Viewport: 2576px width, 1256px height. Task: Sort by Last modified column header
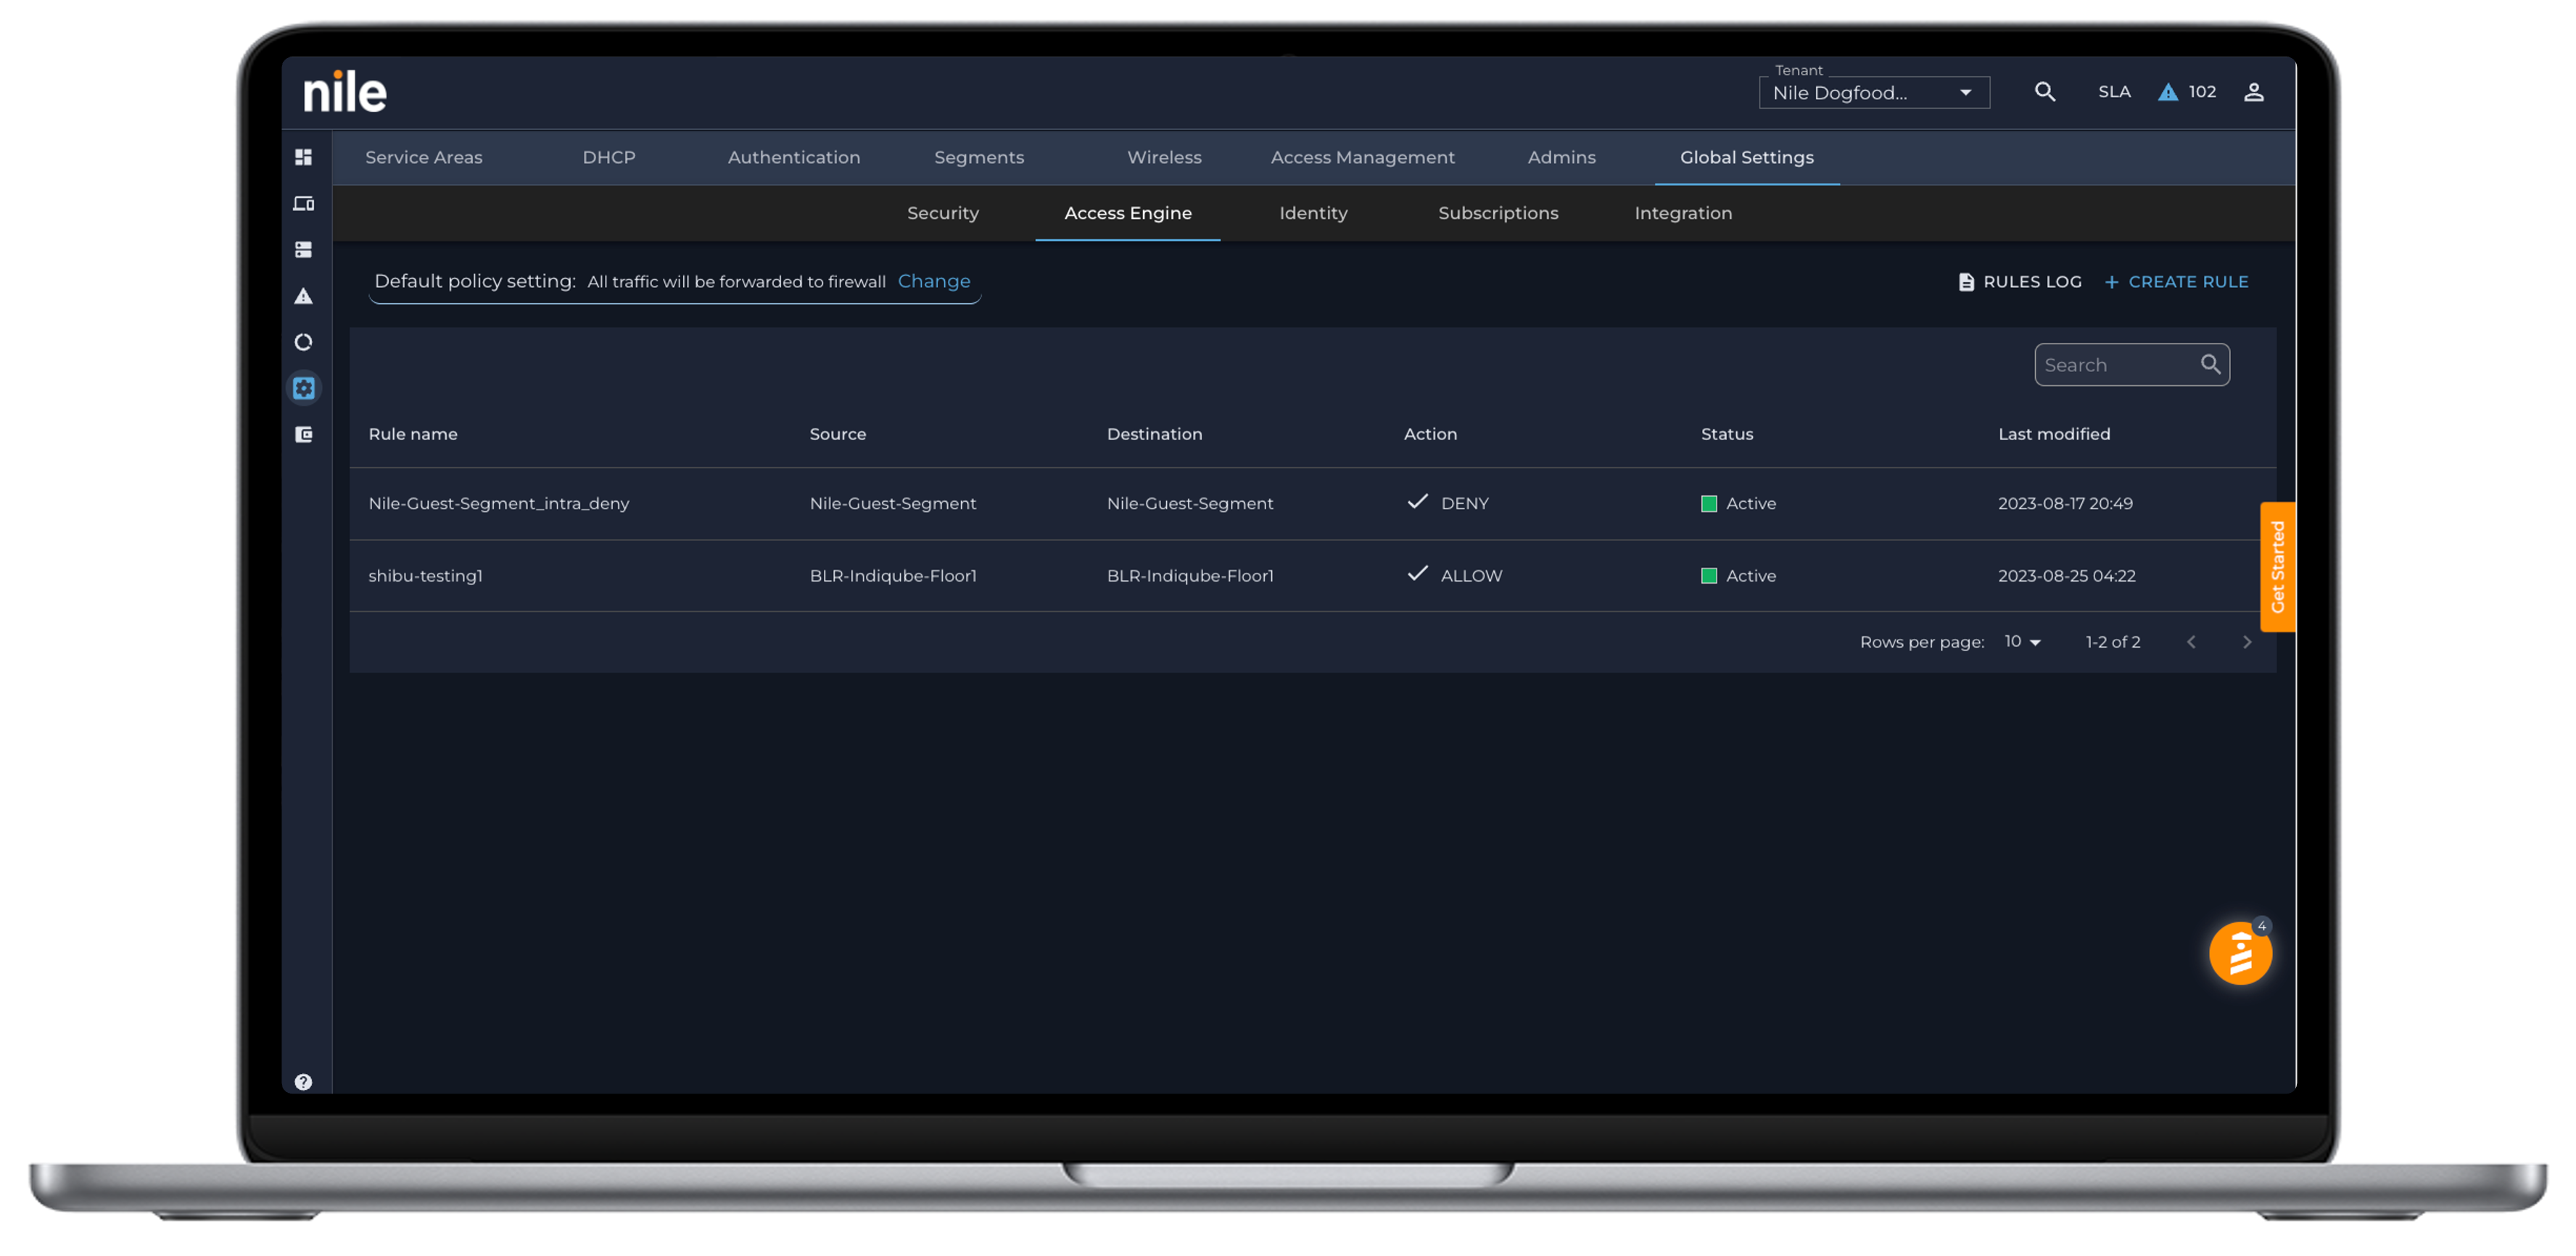(x=2053, y=434)
